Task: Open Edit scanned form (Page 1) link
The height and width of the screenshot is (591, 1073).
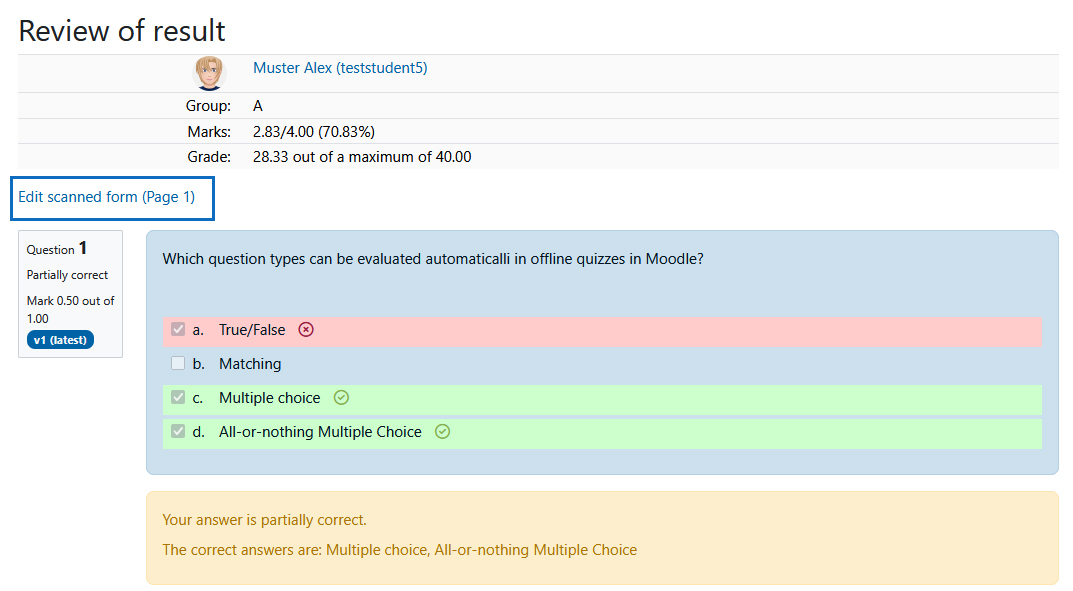Action: click(x=106, y=197)
